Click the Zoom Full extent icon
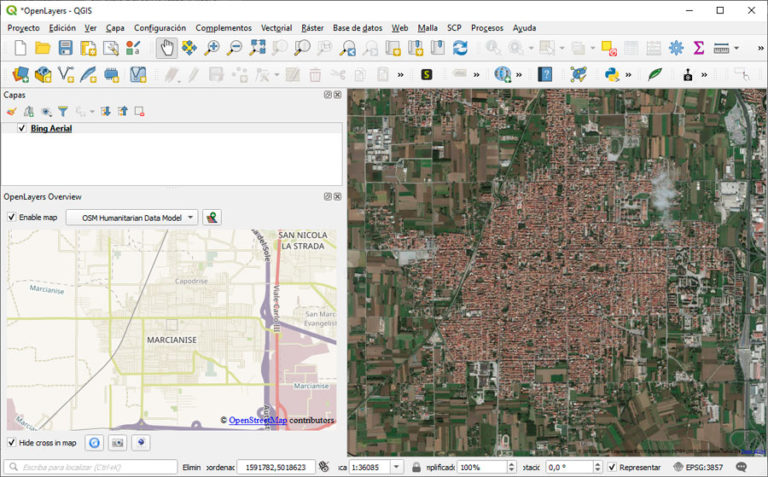This screenshot has height=477, width=768. click(257, 48)
